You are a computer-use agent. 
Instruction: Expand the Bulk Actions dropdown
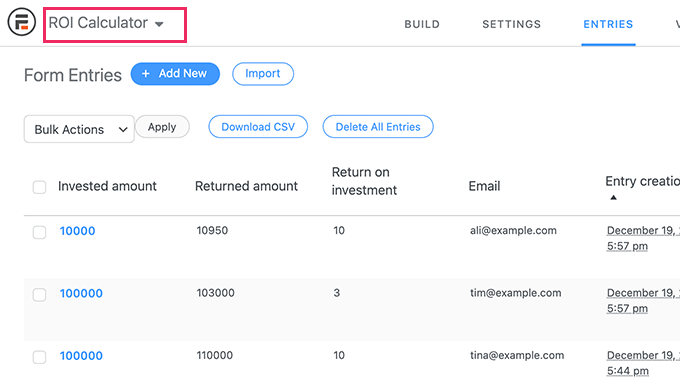79,129
